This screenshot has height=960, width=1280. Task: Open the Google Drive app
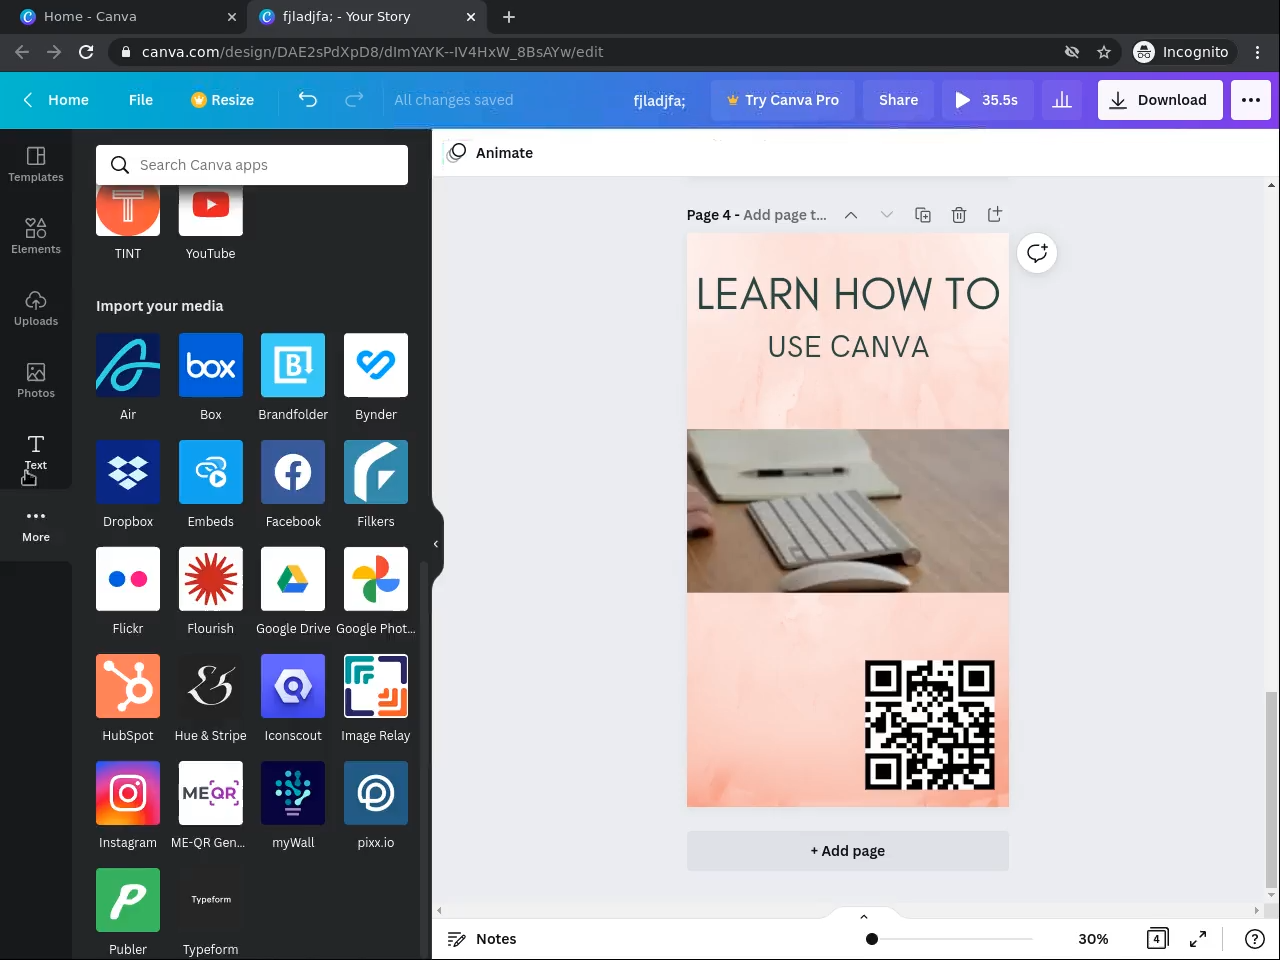click(293, 579)
